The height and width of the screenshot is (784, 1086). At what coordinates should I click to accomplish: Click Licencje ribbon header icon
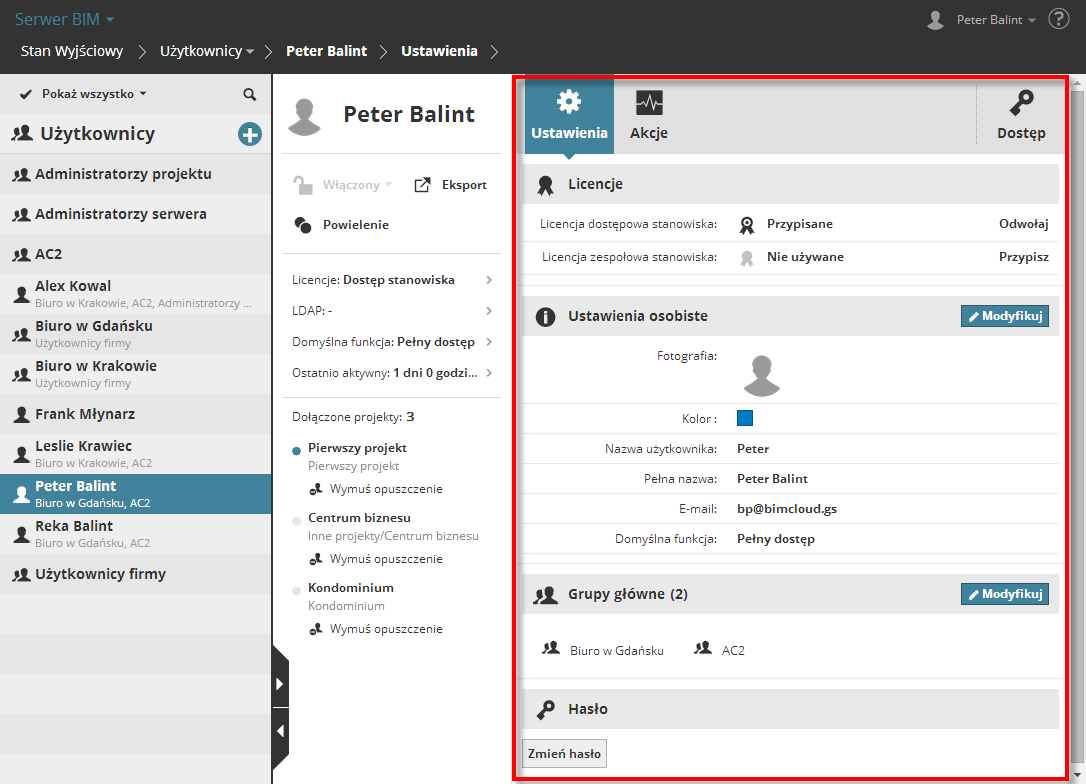(x=545, y=185)
